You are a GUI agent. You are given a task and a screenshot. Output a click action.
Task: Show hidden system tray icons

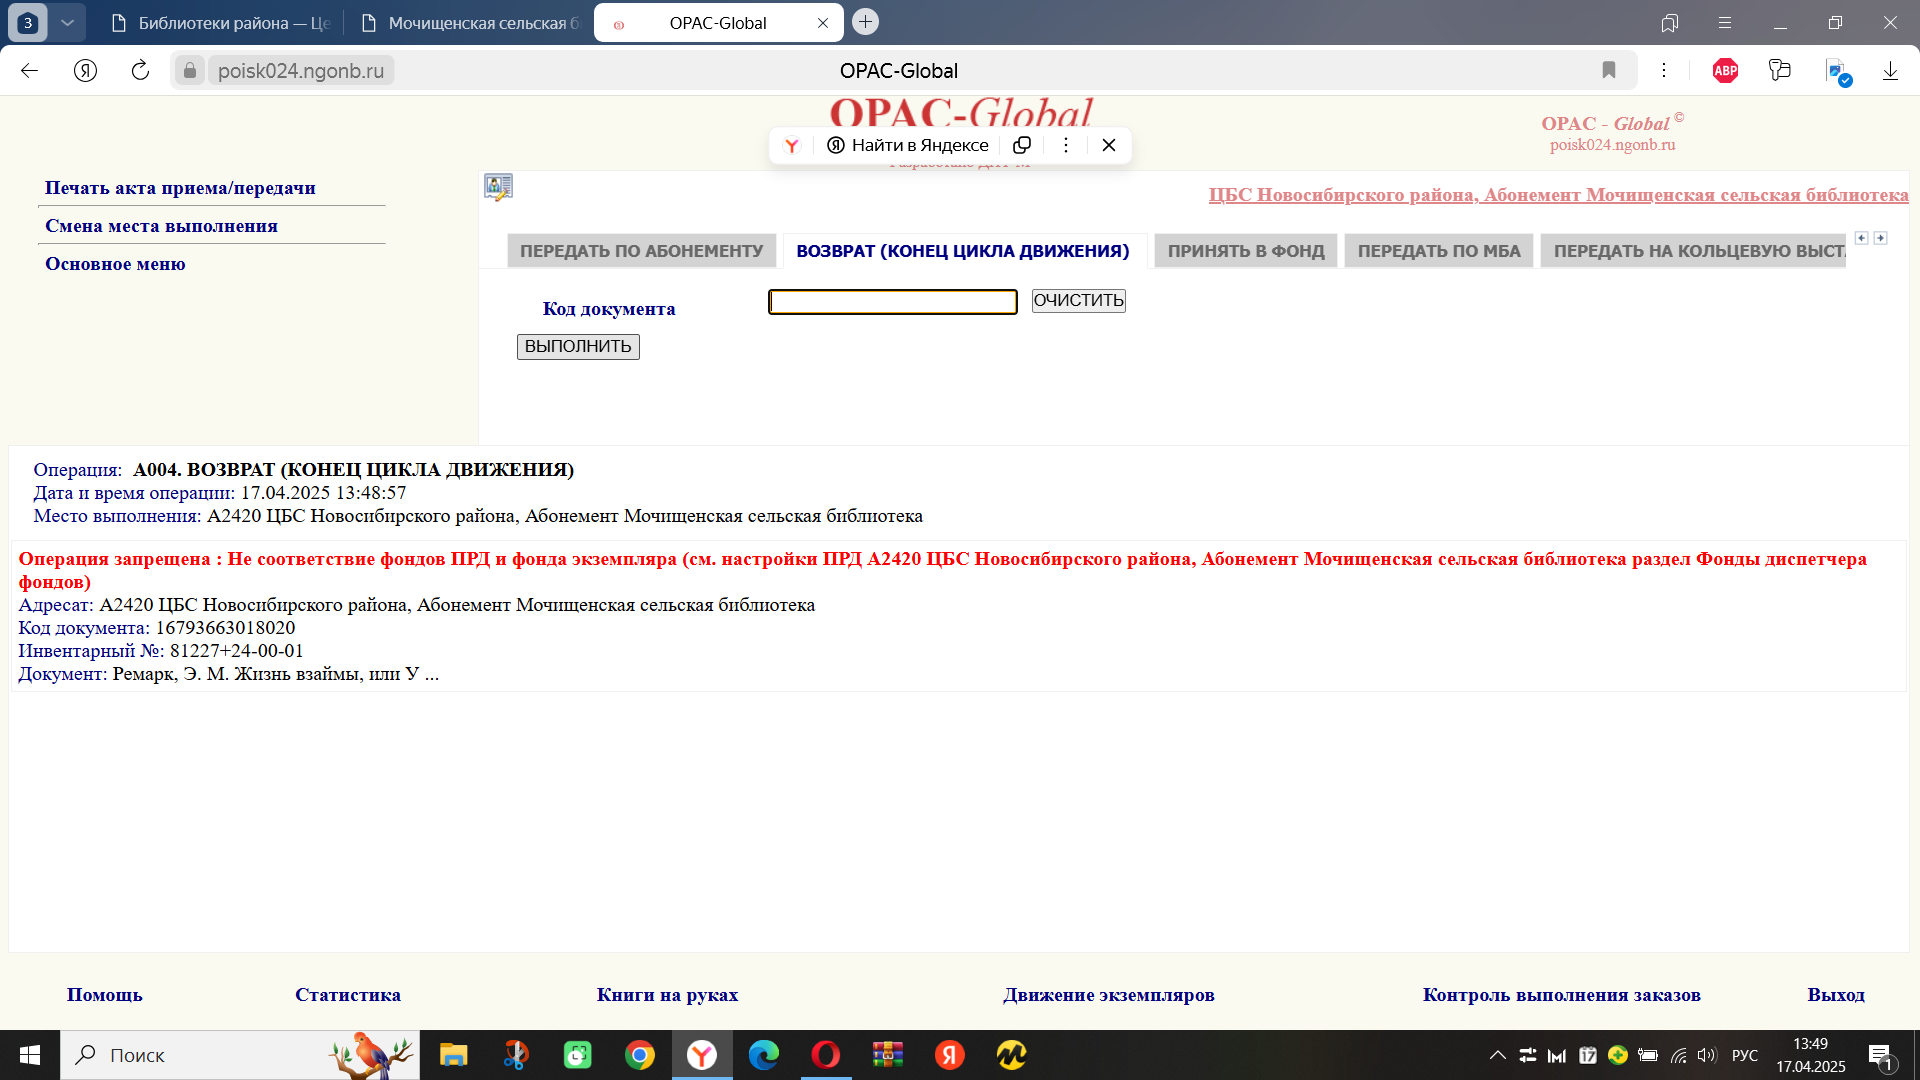1498,1055
